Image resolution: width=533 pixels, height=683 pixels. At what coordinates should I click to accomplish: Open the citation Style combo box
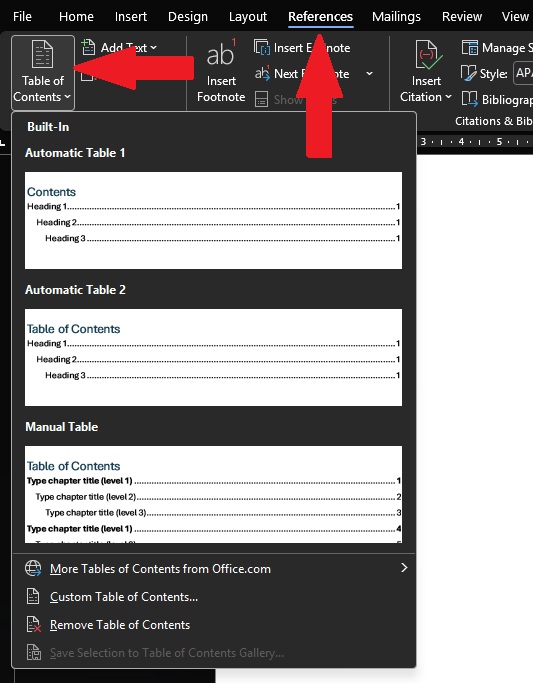[x=523, y=73]
